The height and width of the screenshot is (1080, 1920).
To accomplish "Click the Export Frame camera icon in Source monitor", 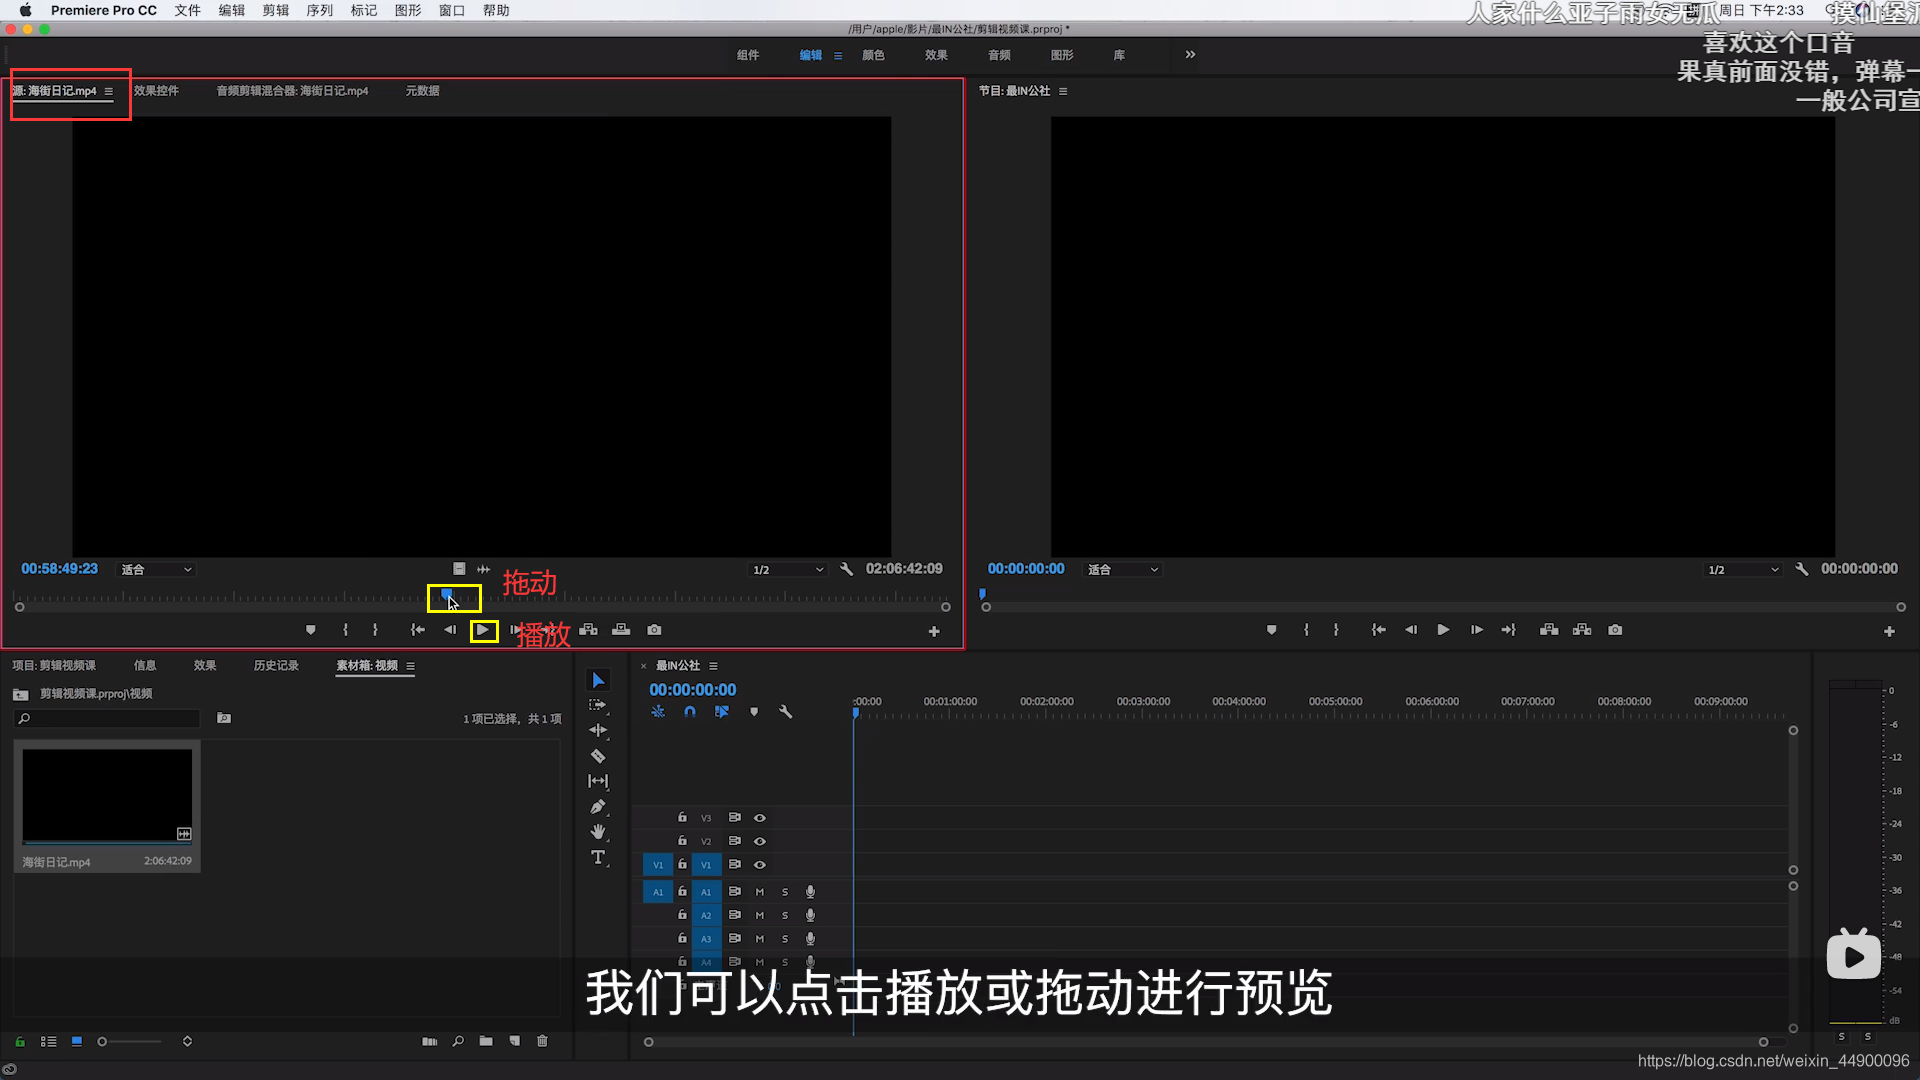I will click(x=654, y=630).
